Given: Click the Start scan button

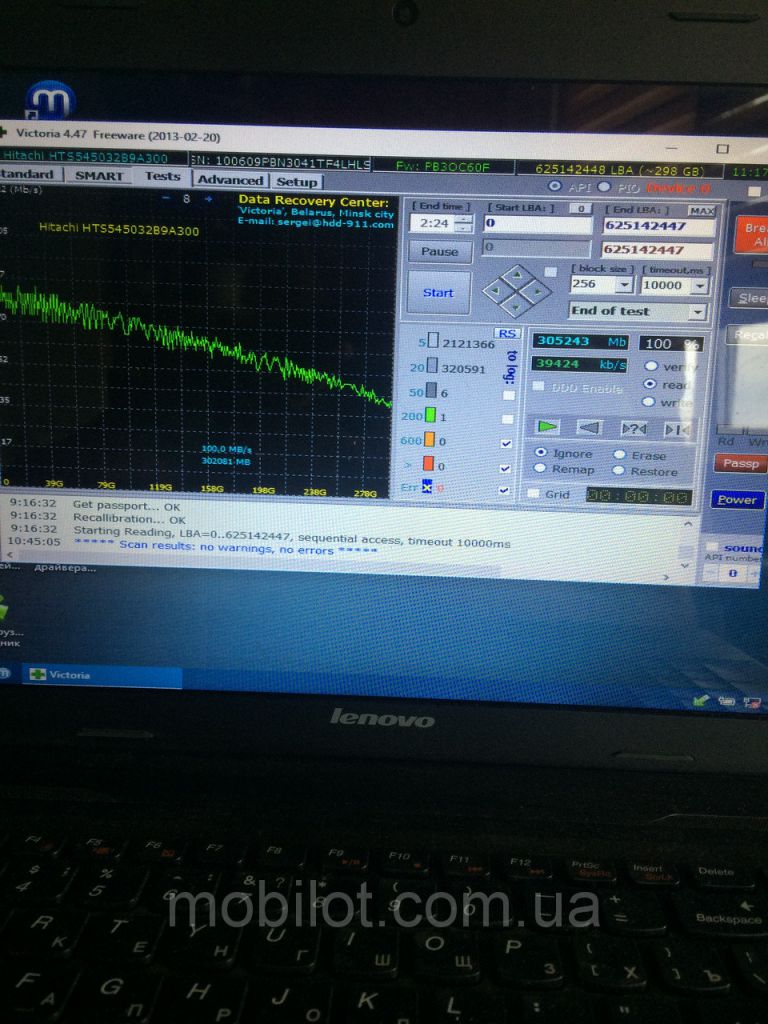Looking at the screenshot, I should pyautogui.click(x=438, y=293).
